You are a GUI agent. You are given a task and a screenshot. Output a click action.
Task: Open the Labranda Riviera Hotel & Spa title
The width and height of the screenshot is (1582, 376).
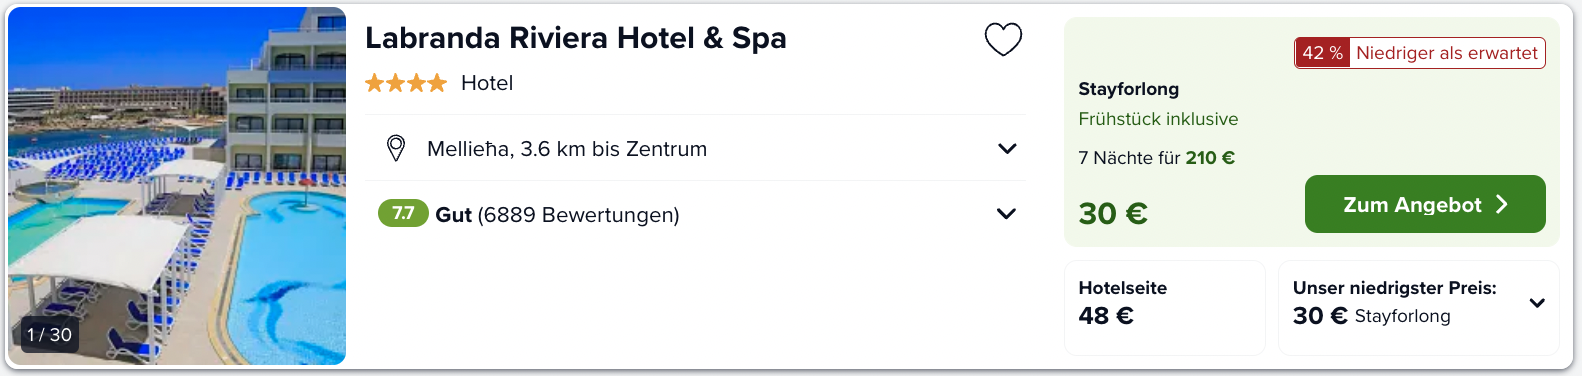coord(576,38)
